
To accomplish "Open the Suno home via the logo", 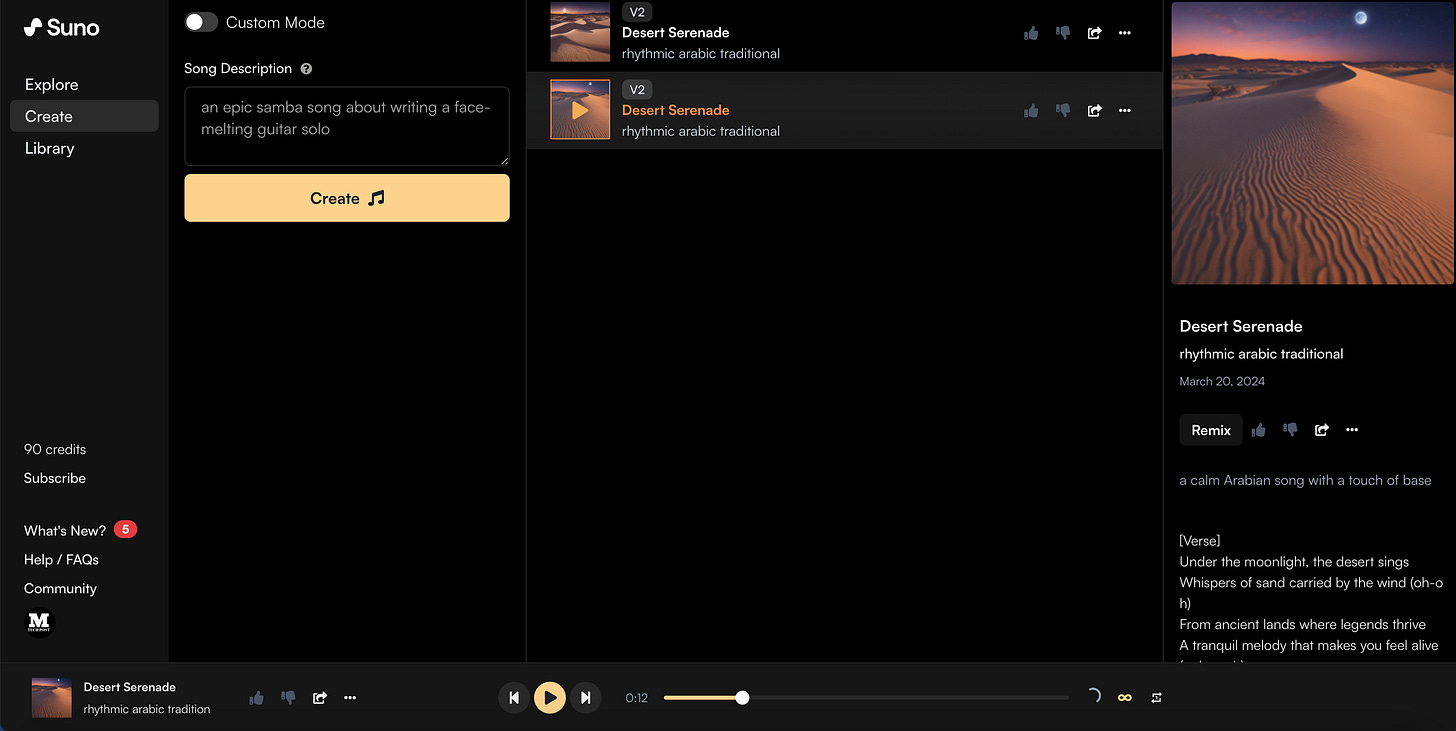I will [60, 27].
